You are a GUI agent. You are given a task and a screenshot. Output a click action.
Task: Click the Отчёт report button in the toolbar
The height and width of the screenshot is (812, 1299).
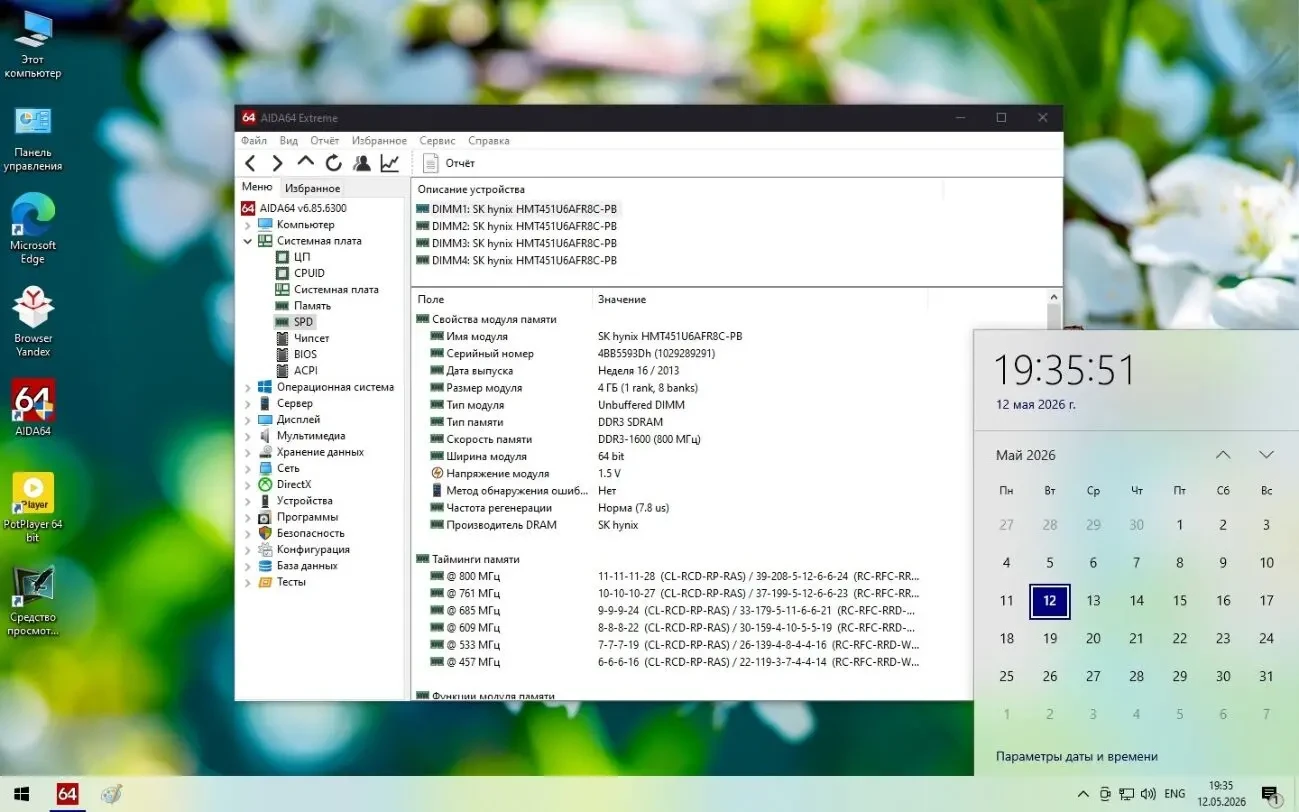point(449,163)
